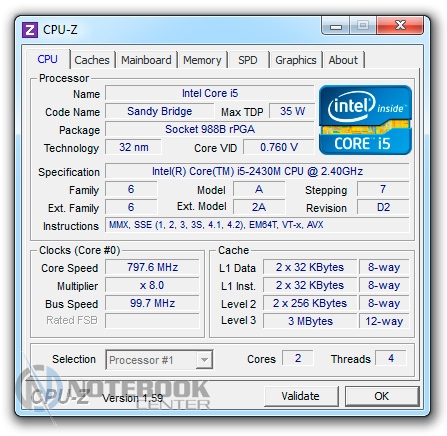
Task: Close the CPU-Z window
Action: coord(400,25)
